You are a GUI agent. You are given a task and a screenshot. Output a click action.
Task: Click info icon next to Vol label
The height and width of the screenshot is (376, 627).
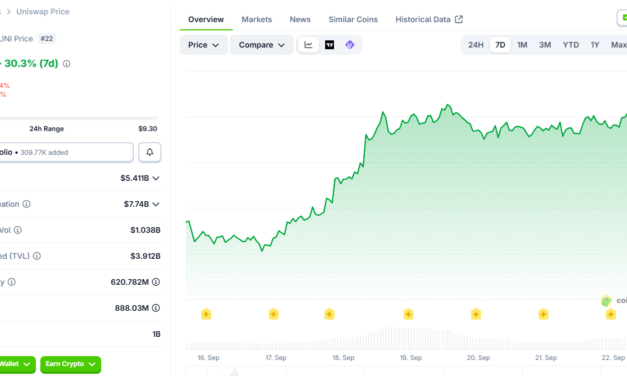(18, 230)
